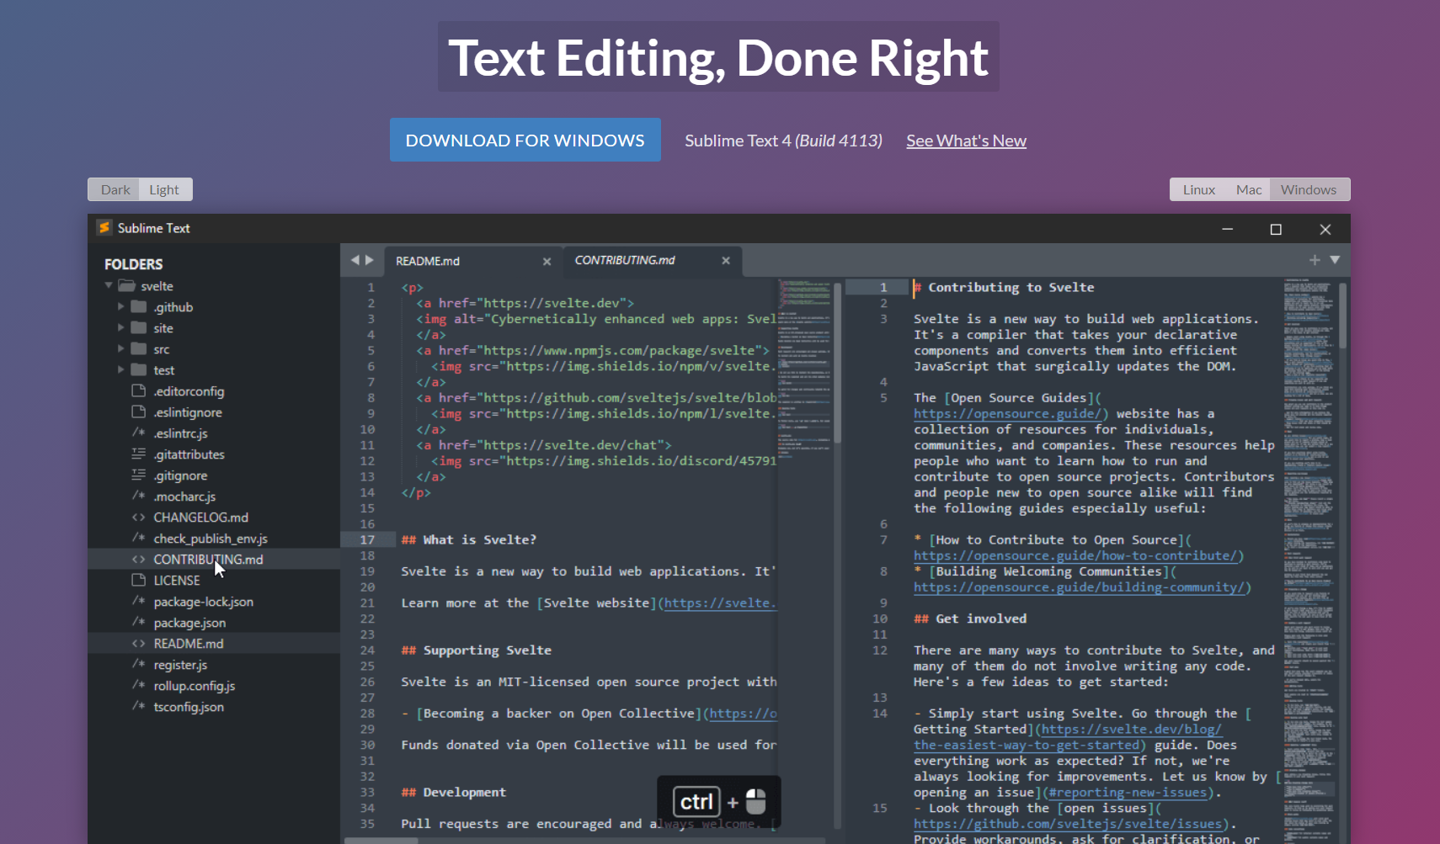Image resolution: width=1440 pixels, height=844 pixels.
Task: Click the .editorconfig file icon
Action: 139,391
